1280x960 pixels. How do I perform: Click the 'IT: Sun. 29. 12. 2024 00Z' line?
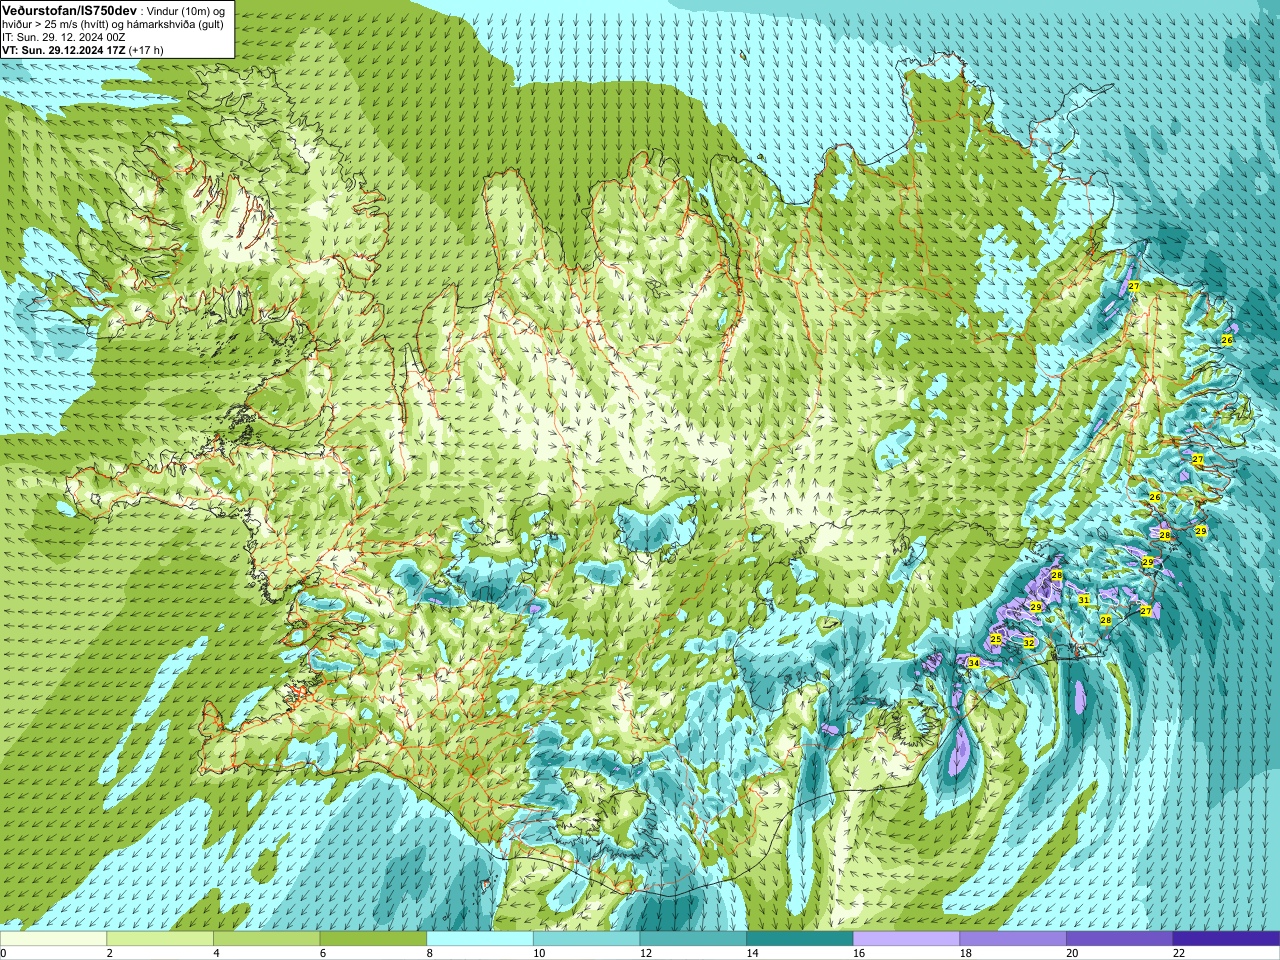64,37
